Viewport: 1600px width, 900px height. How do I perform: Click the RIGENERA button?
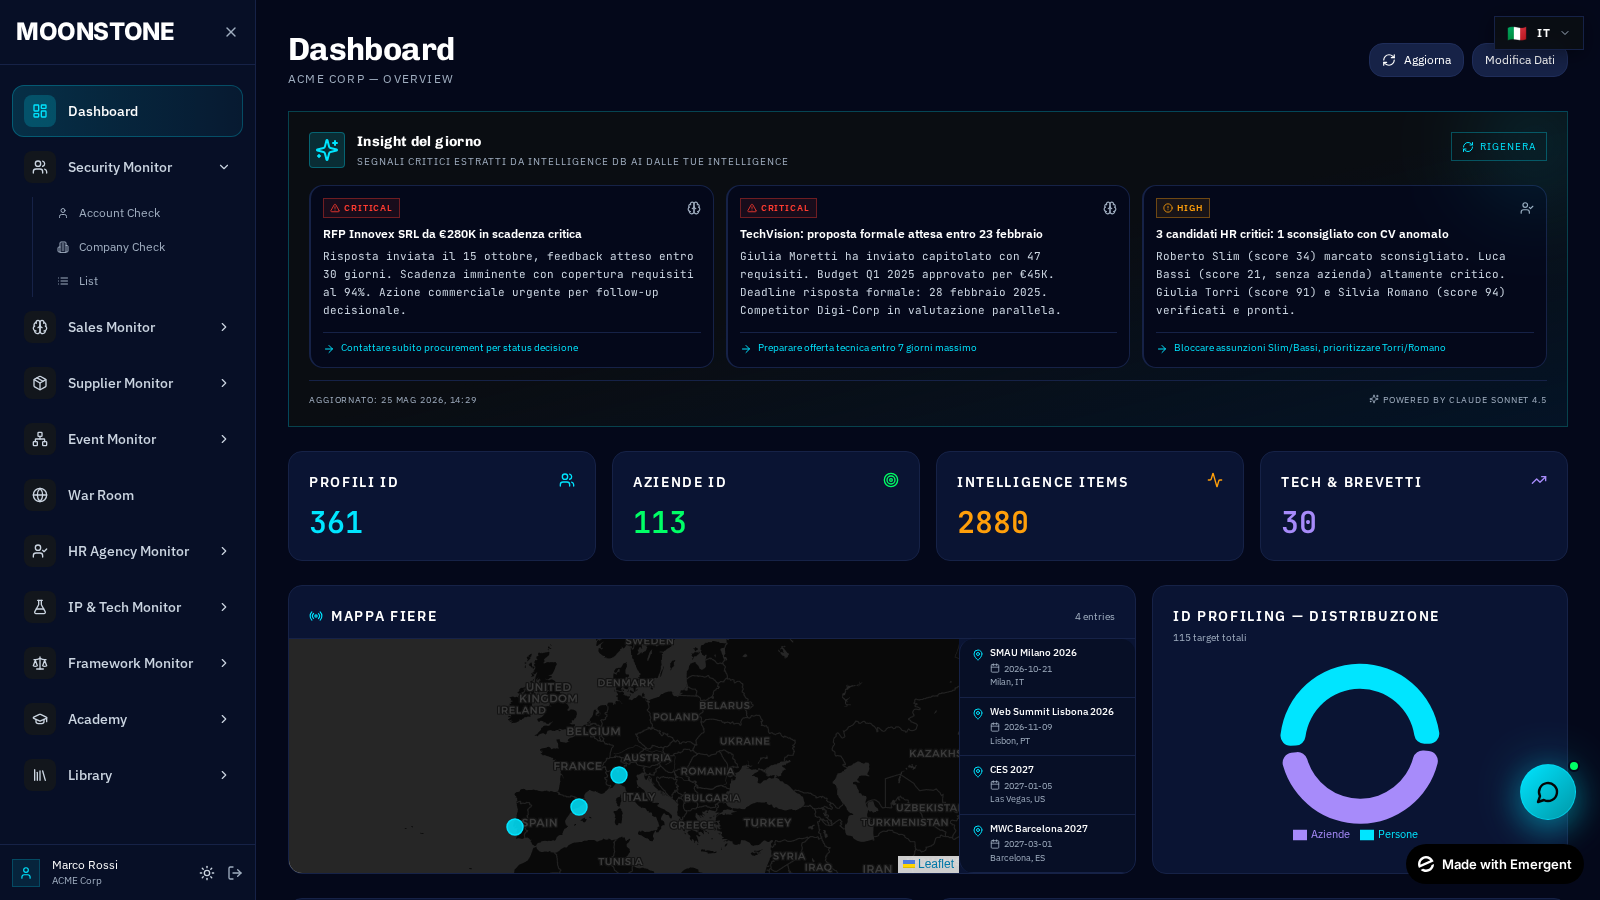pos(1498,147)
